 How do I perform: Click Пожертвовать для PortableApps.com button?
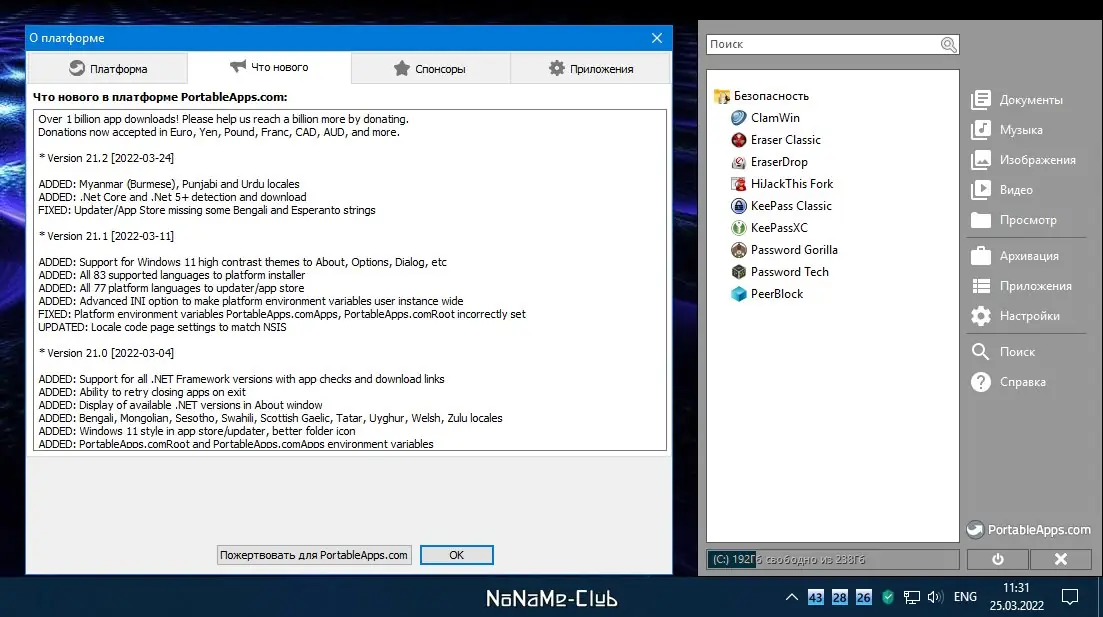[314, 555]
